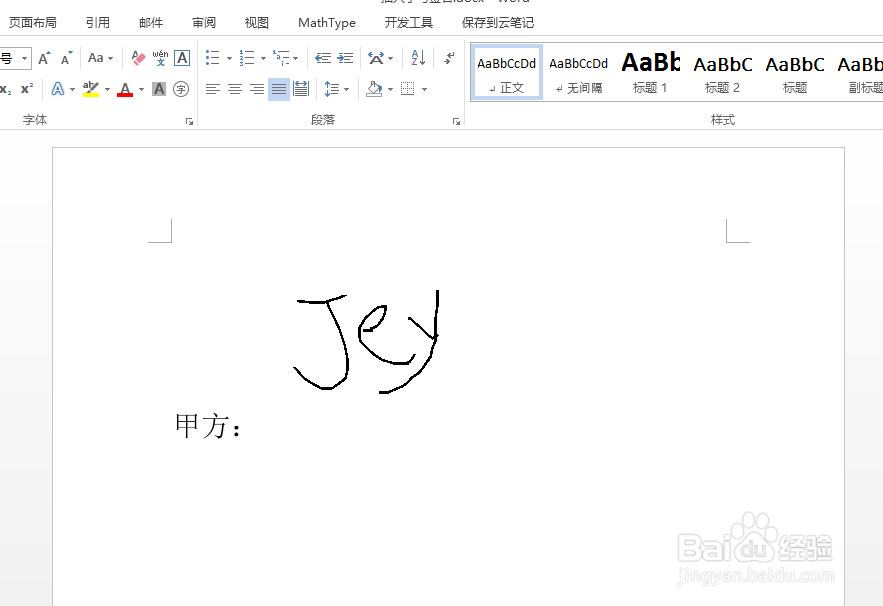The width and height of the screenshot is (883, 606).
Task: Open the Change Case (Aa) dropdown
Action: [96, 57]
